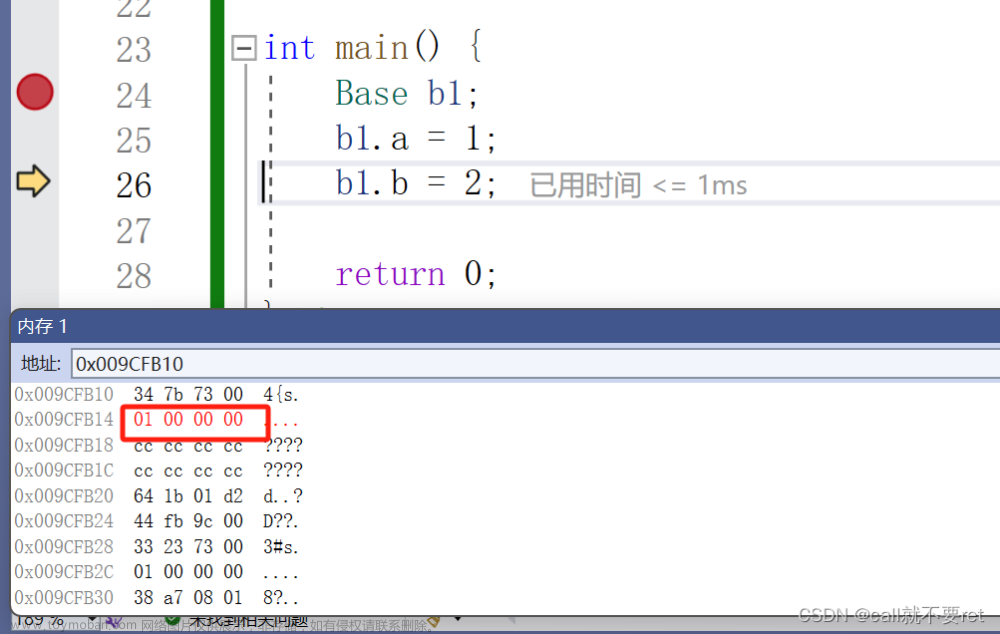The width and height of the screenshot is (1000, 634).
Task: Remove the red breakpoint on line 24
Action: [35, 92]
